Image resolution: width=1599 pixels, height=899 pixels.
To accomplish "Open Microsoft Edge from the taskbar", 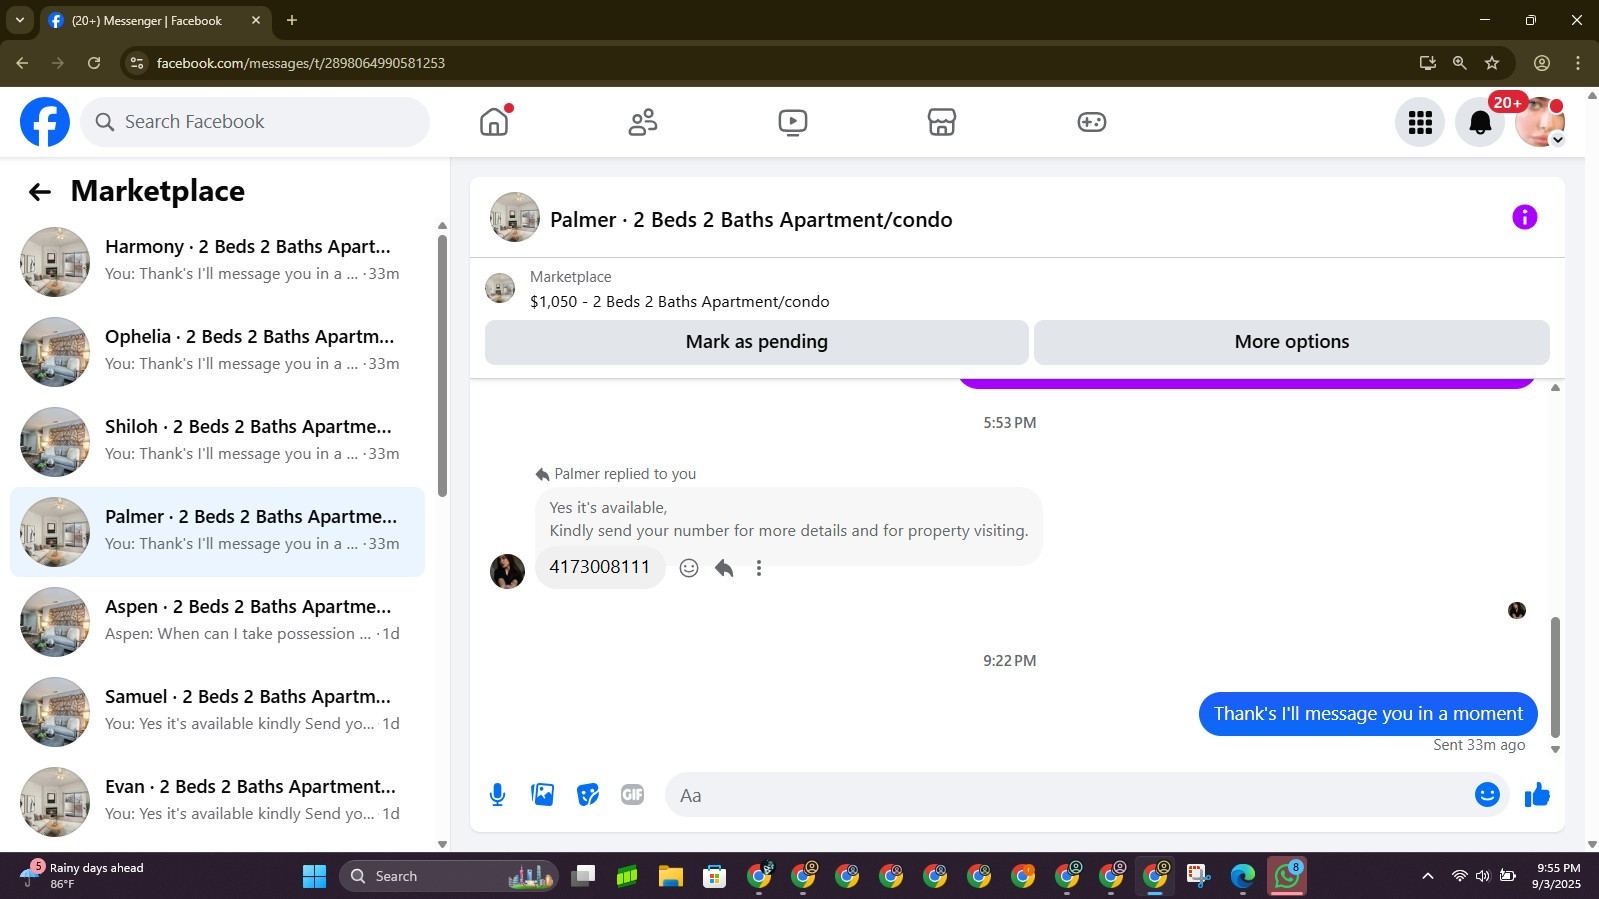I will [1243, 876].
